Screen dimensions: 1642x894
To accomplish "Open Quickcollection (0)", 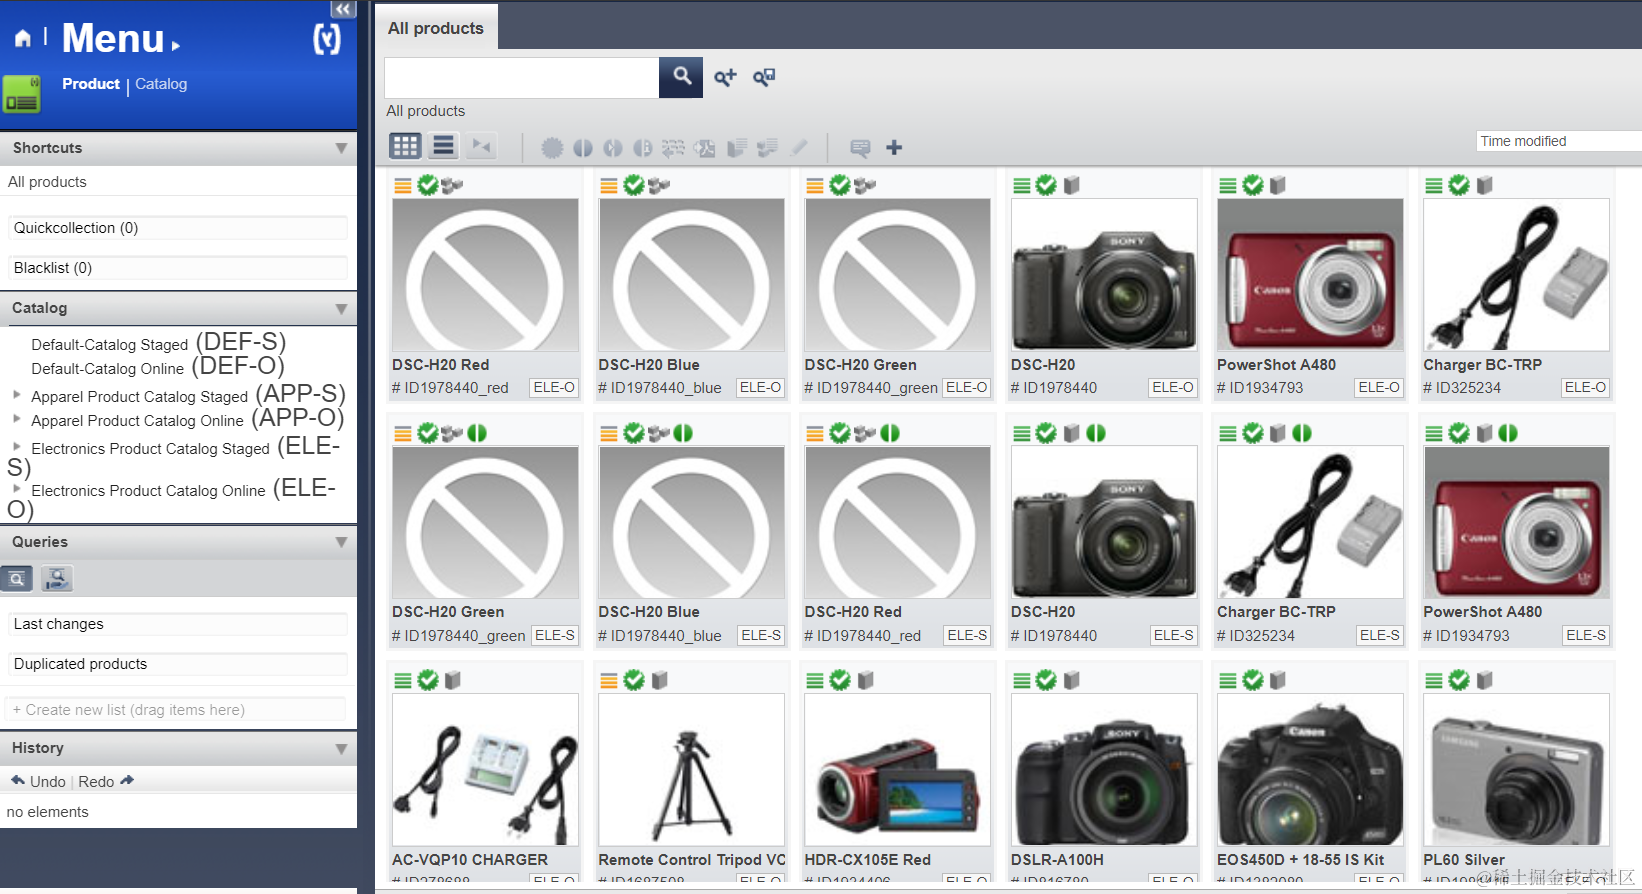I will click(x=178, y=228).
